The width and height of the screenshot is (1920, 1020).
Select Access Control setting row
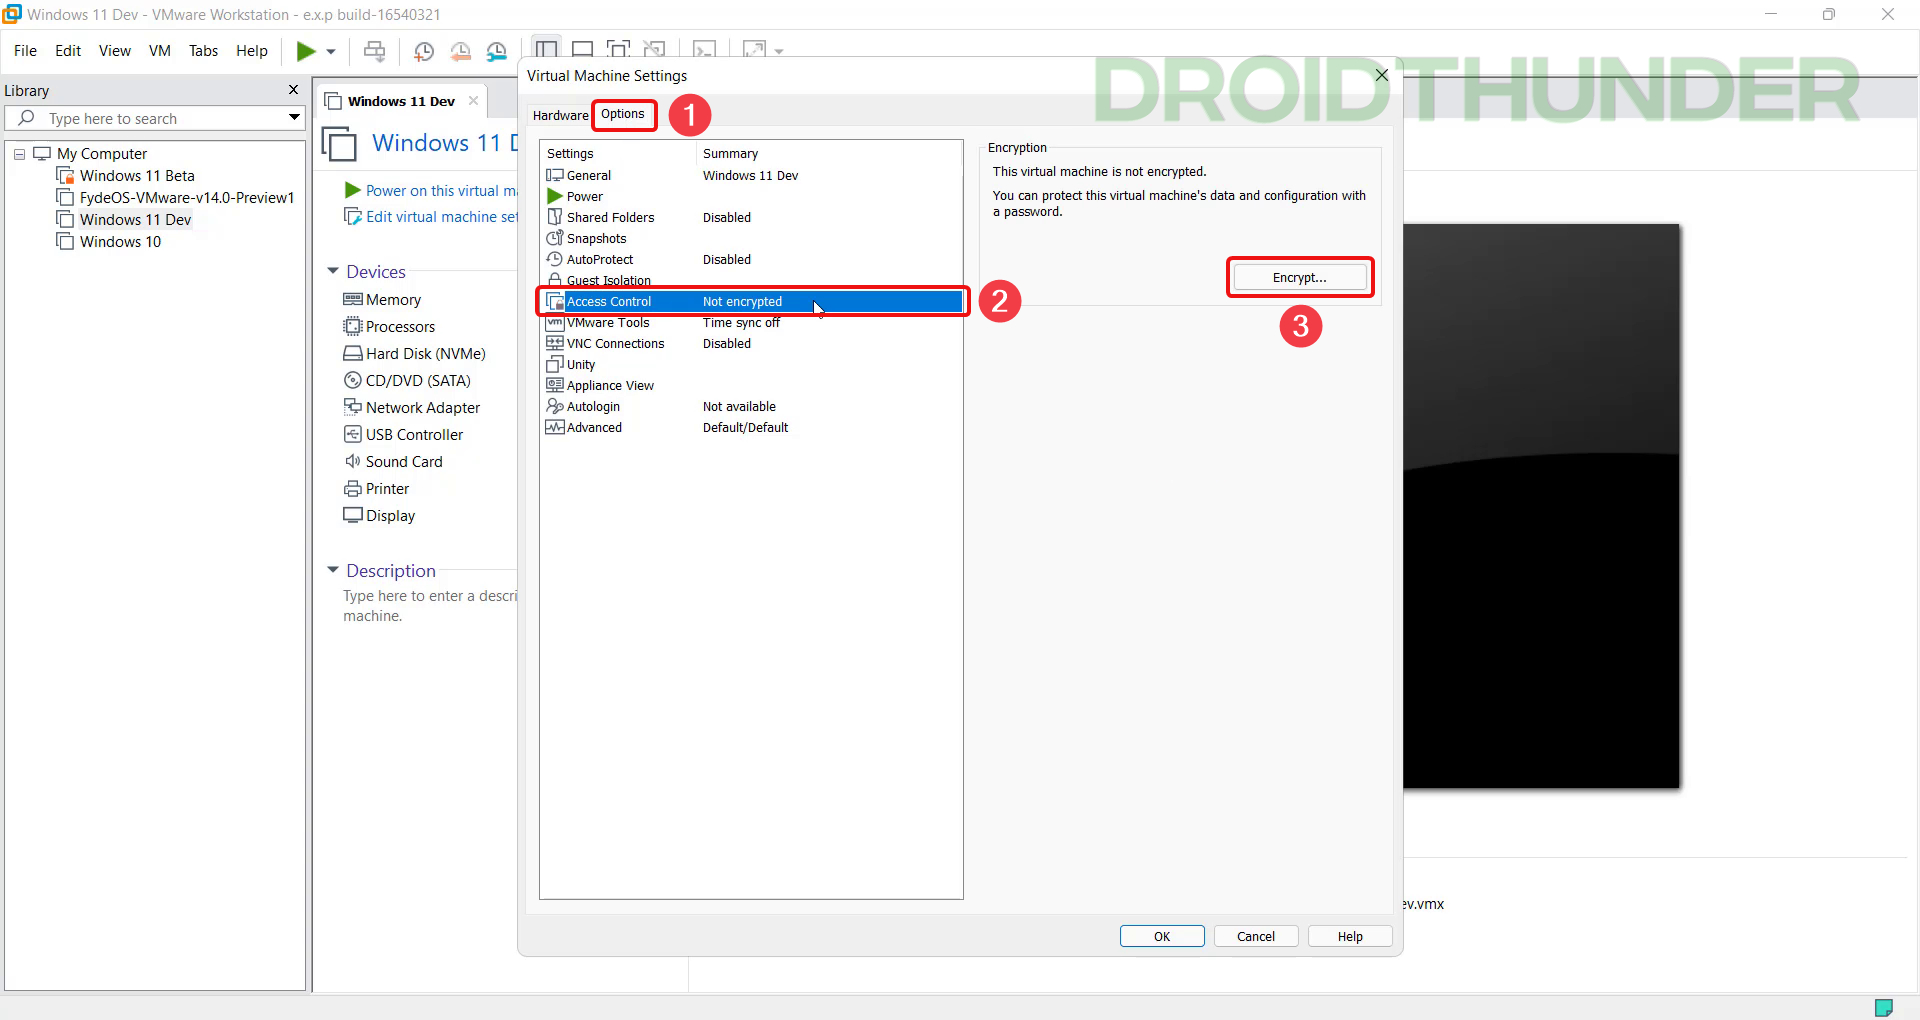[x=752, y=302]
